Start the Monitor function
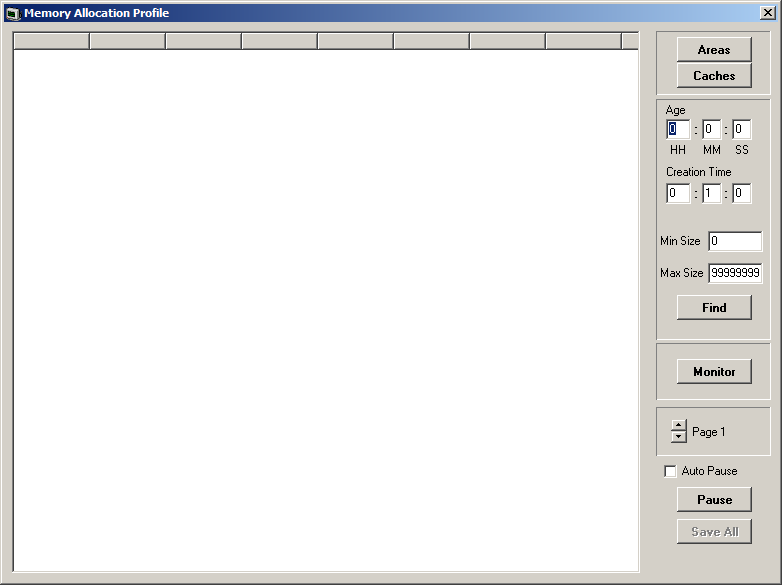This screenshot has height=585, width=782. tap(714, 371)
